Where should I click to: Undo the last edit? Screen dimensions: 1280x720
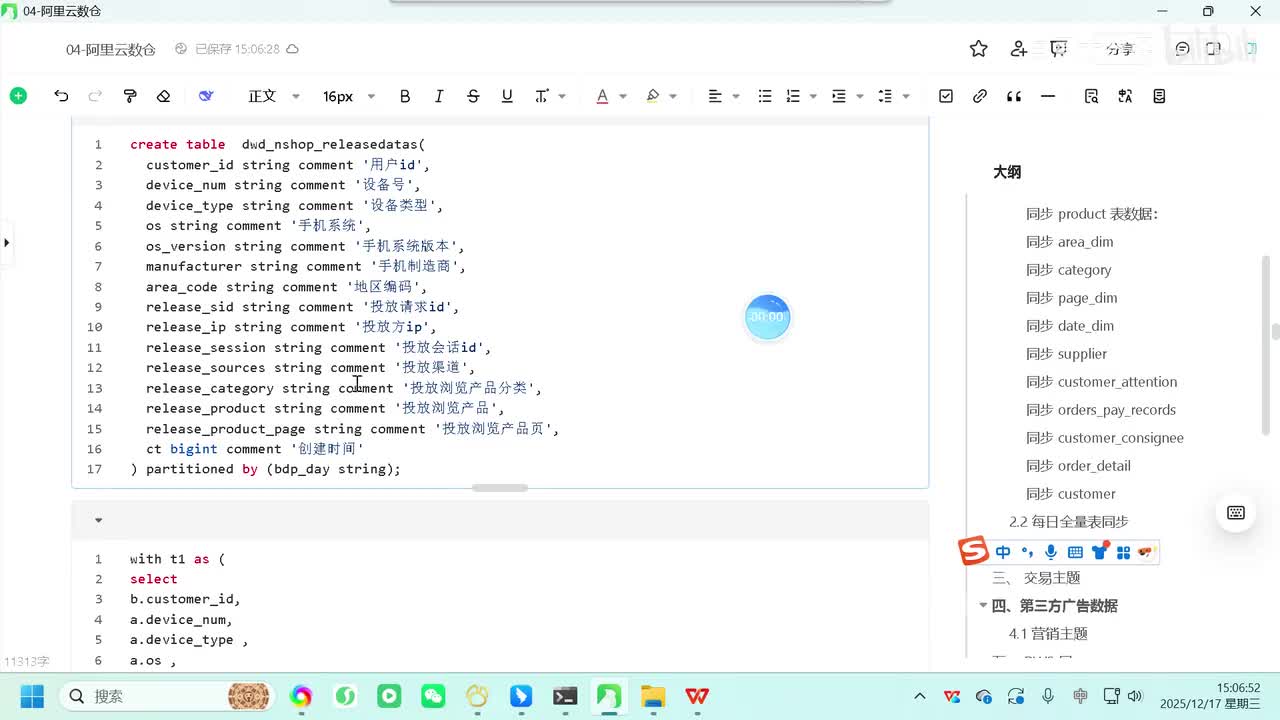click(x=61, y=96)
